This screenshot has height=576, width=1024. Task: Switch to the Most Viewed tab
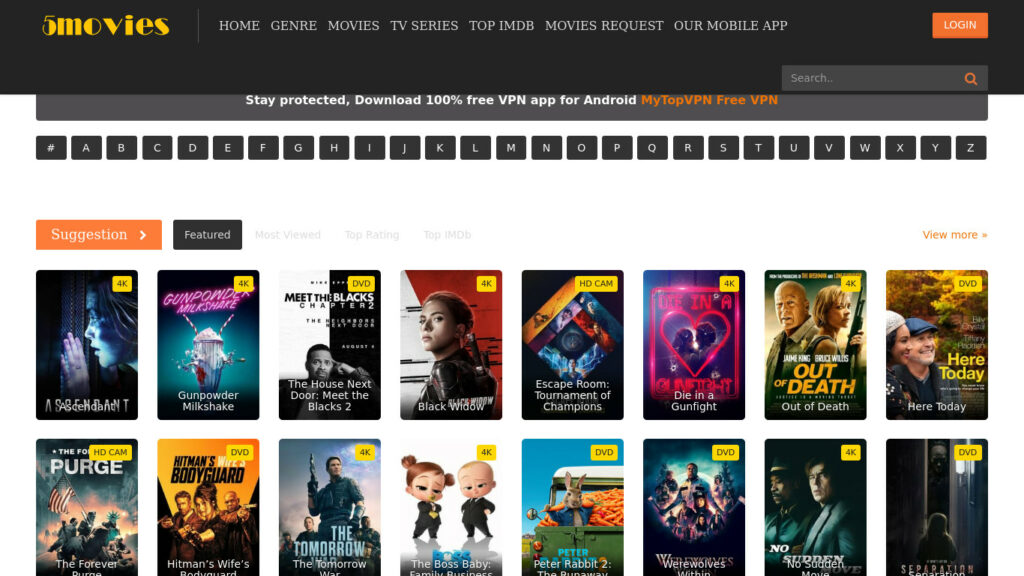(287, 234)
